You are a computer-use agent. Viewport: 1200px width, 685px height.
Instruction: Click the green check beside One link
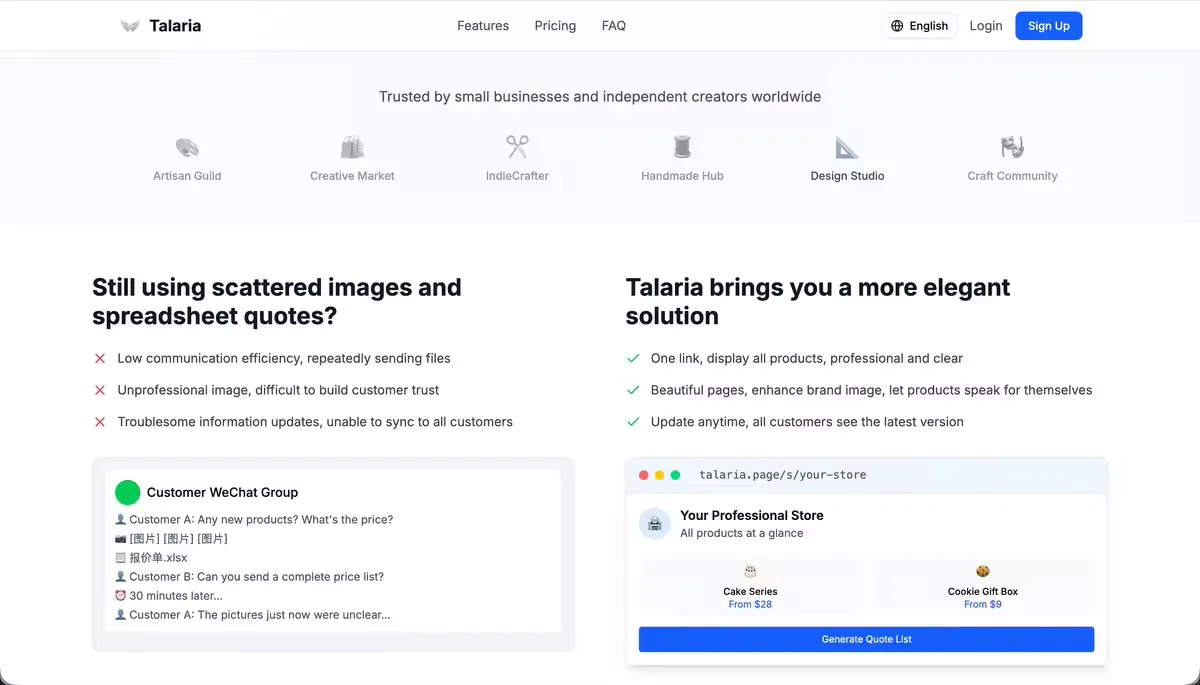[633, 358]
